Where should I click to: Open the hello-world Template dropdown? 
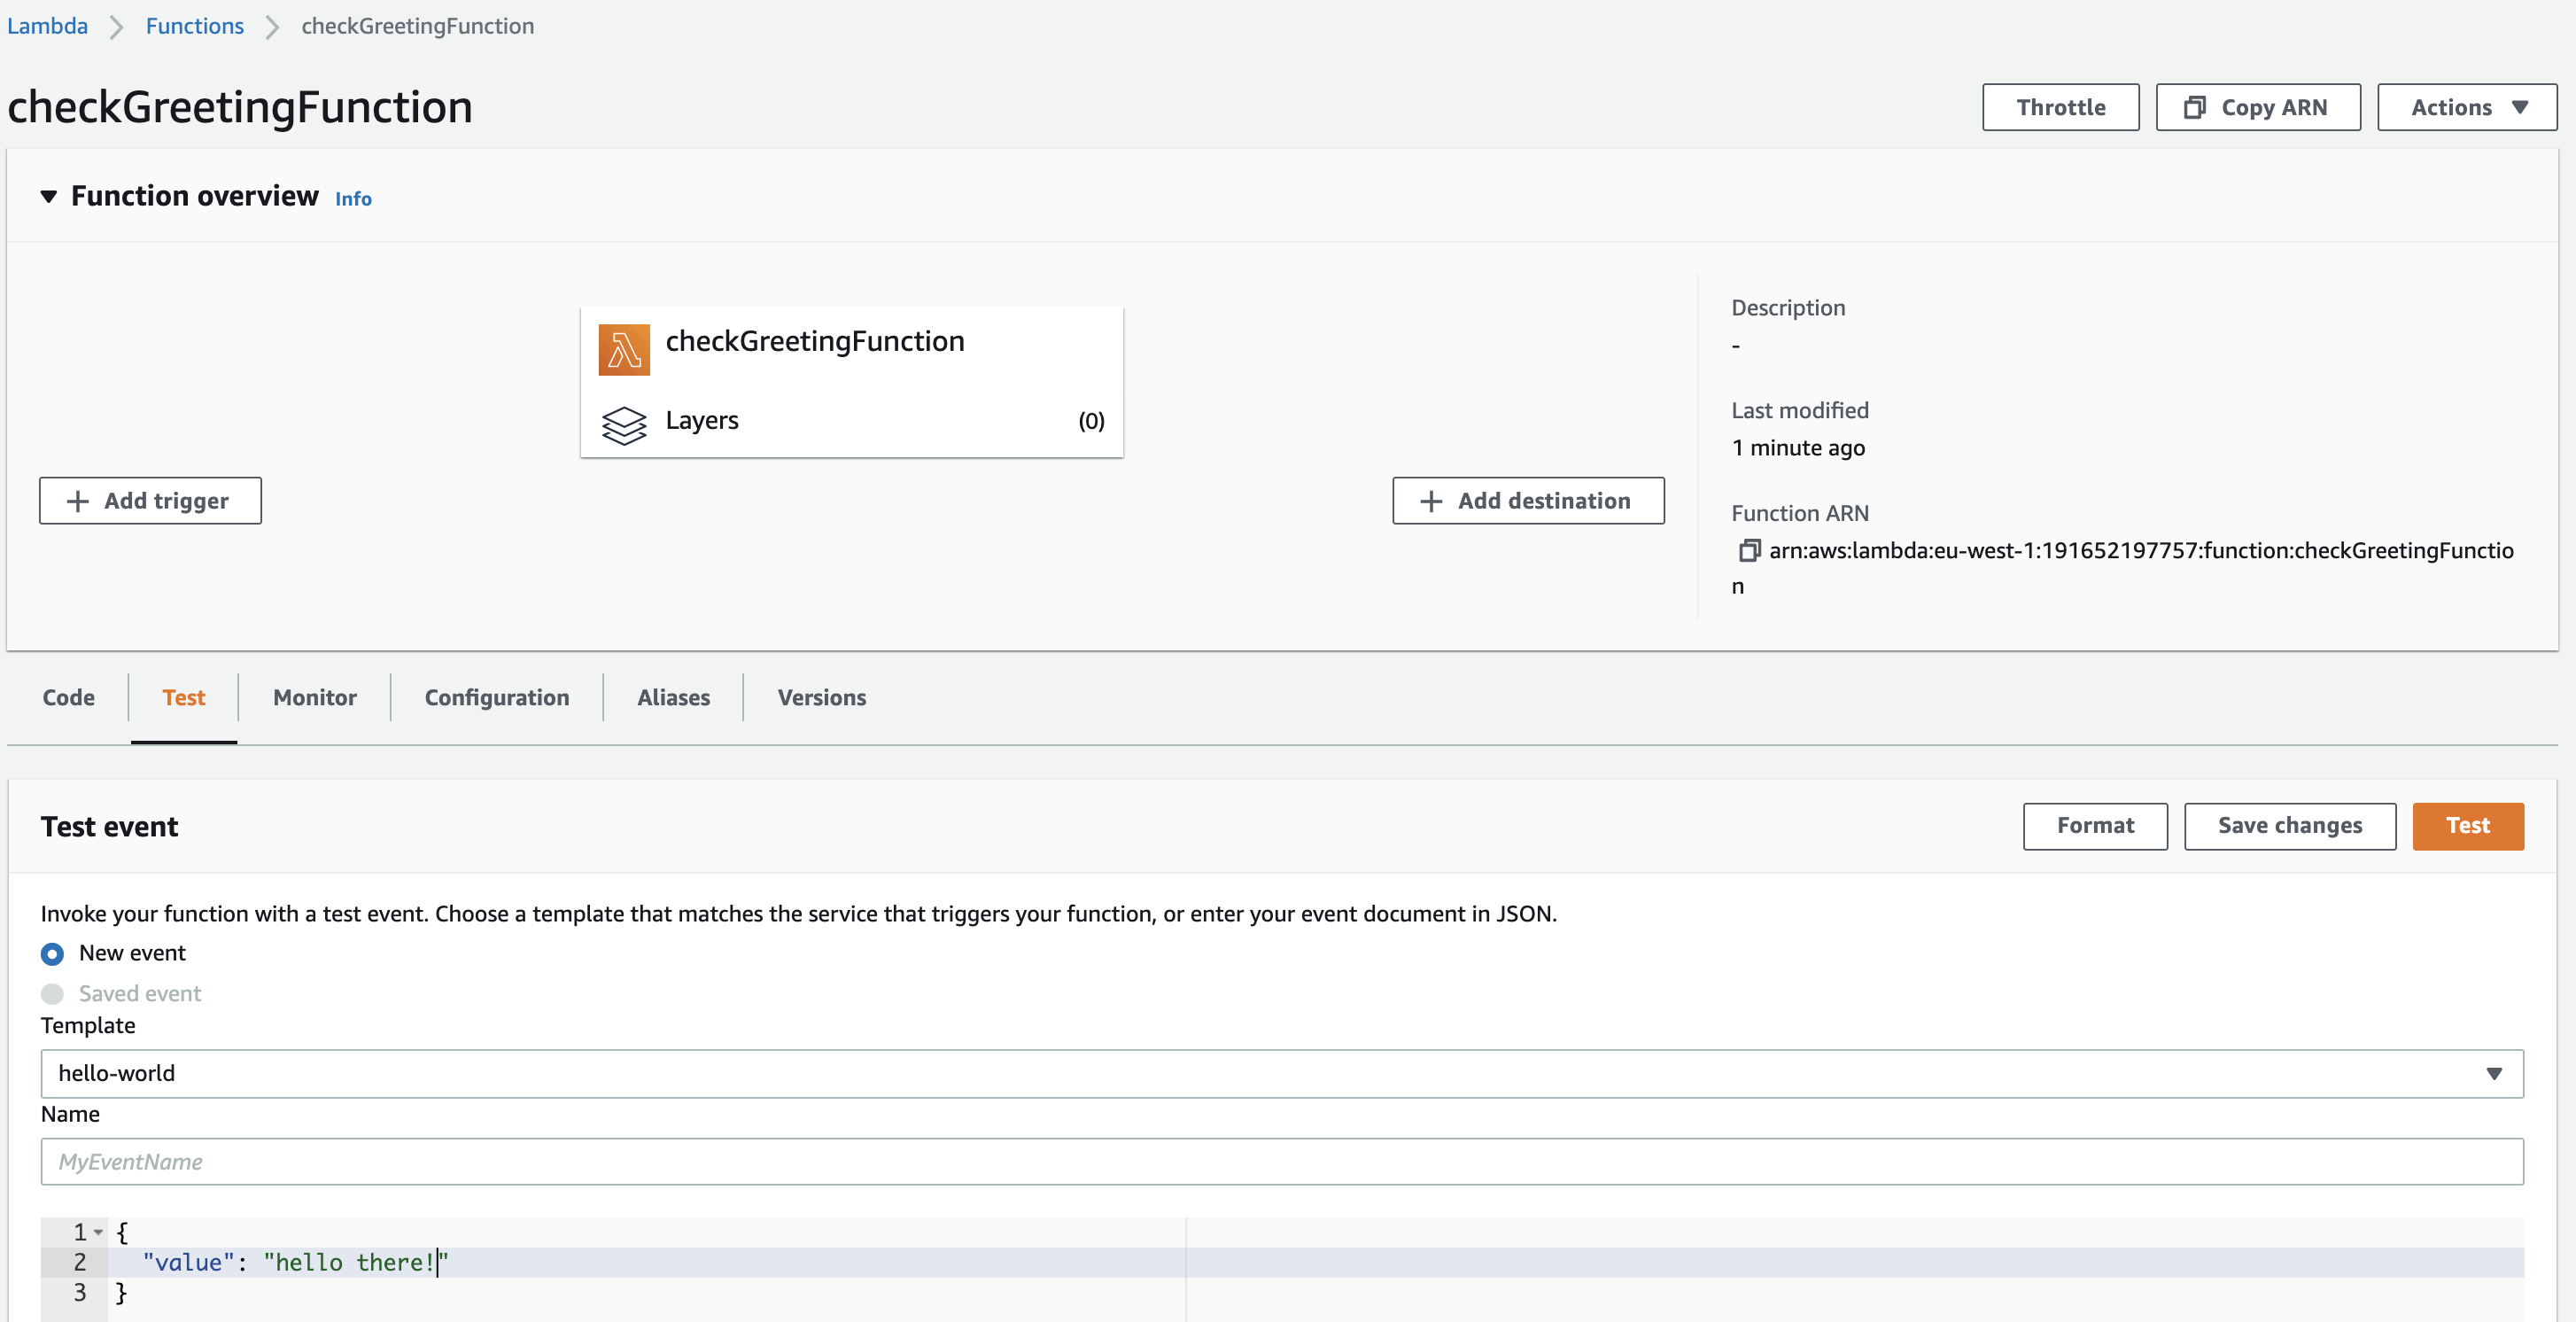coord(1281,1073)
